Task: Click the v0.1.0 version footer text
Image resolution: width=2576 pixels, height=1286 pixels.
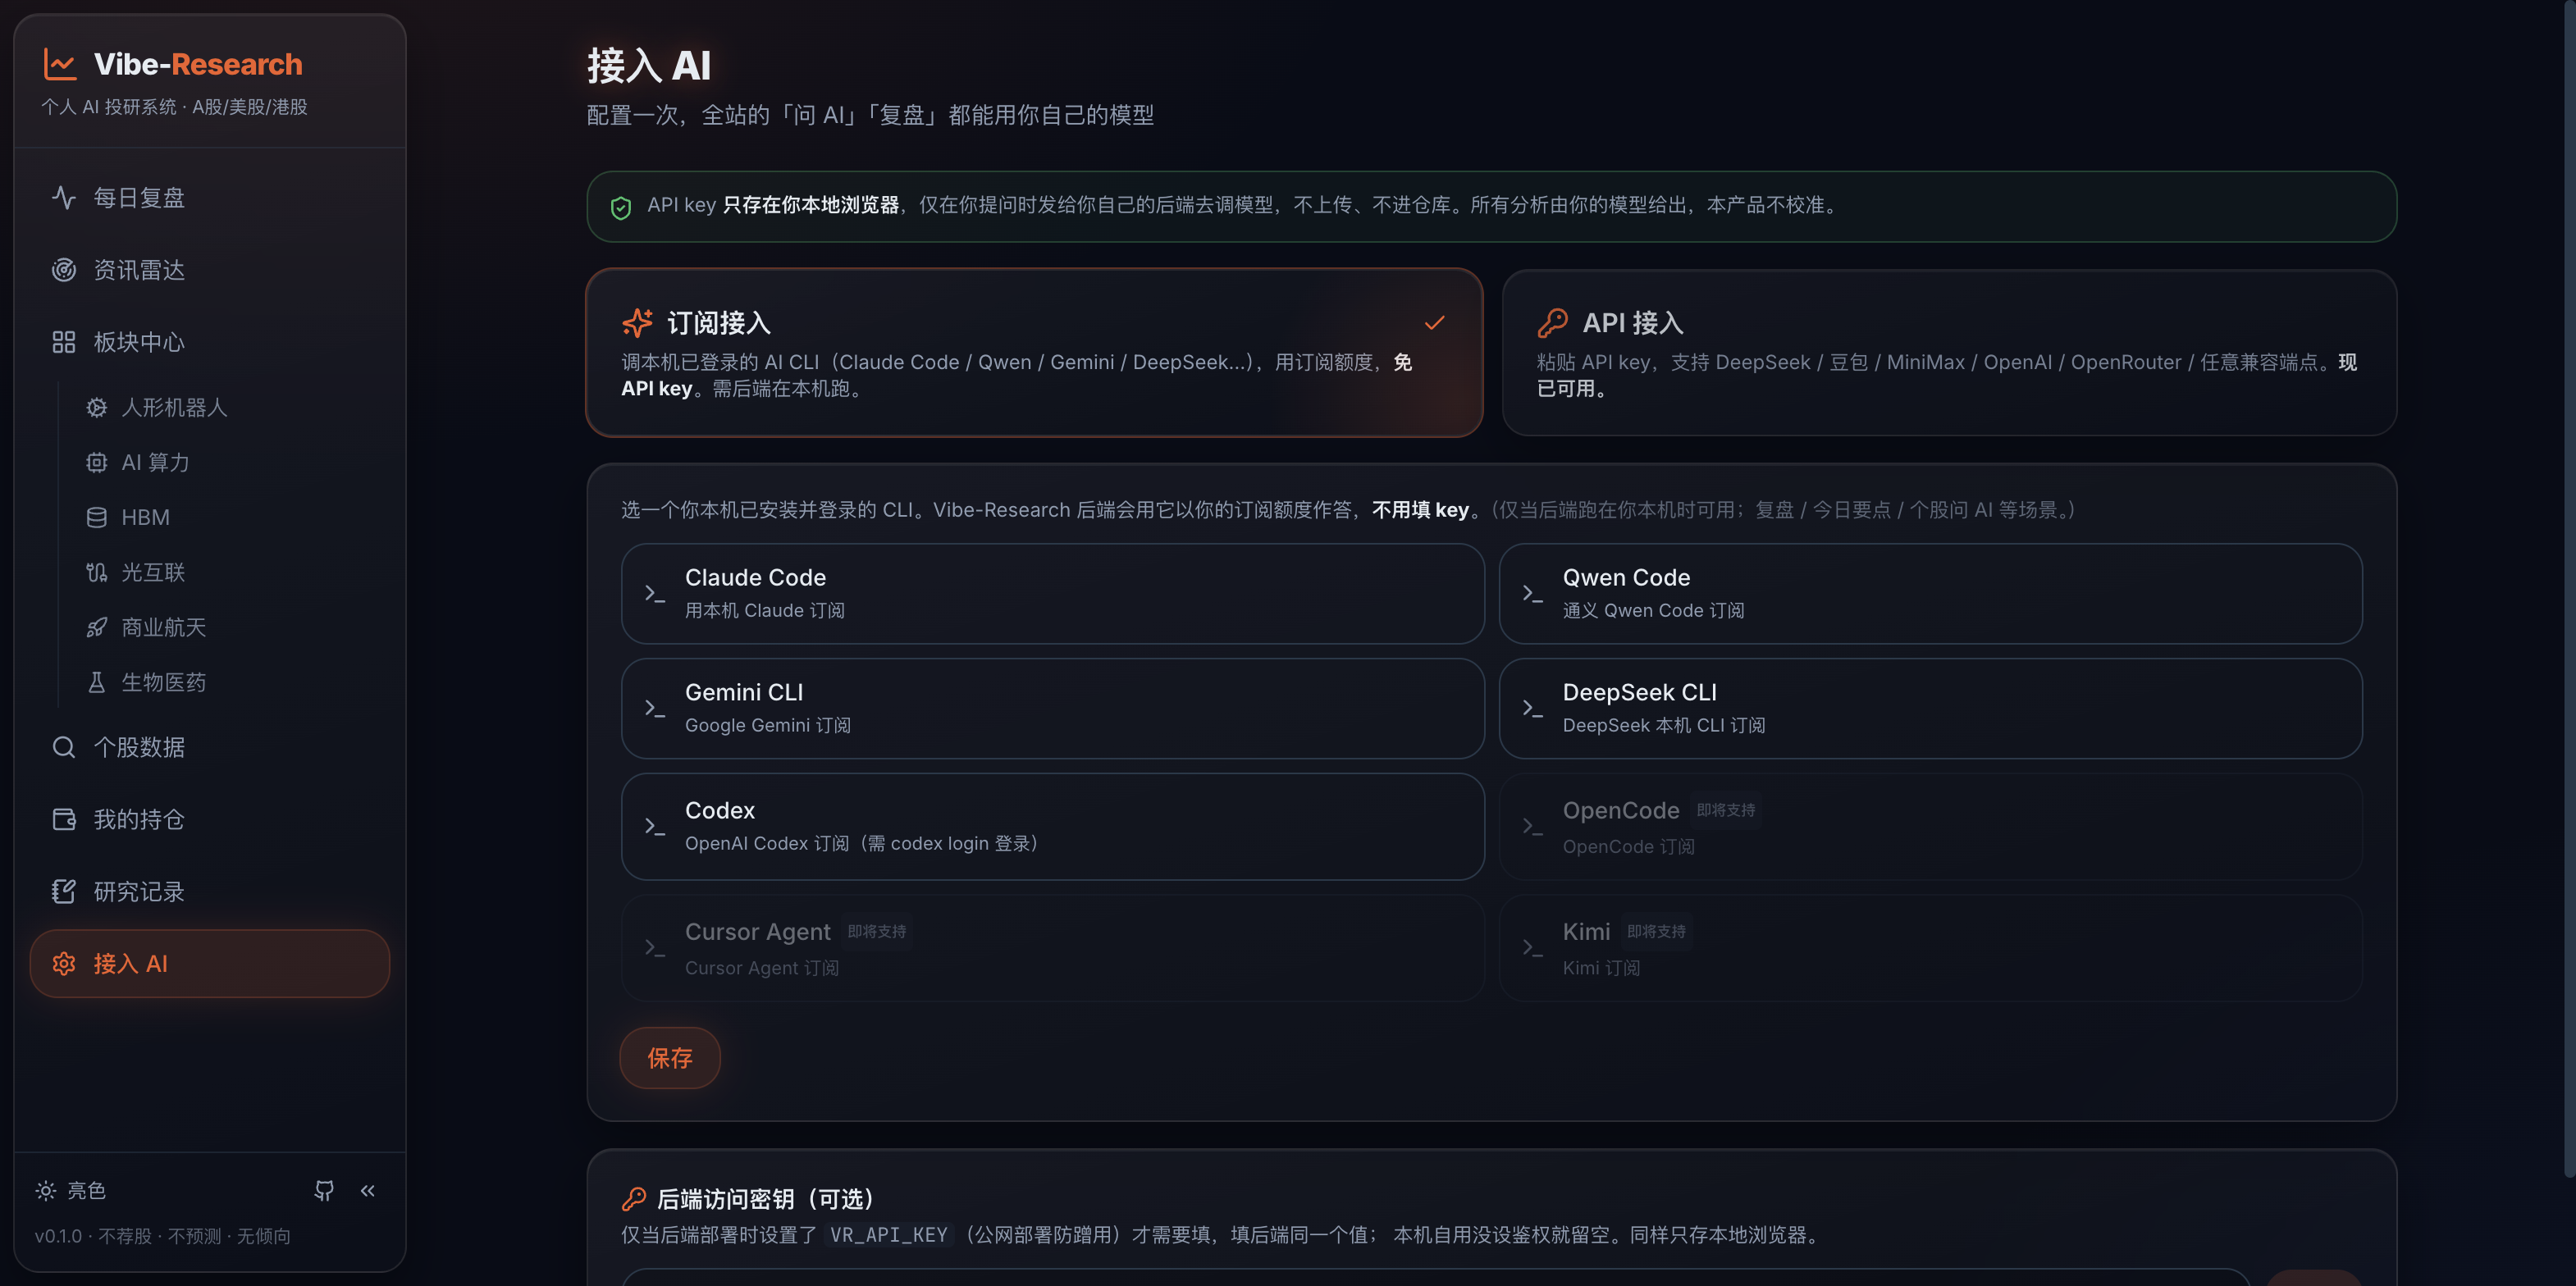Action: click(x=163, y=1237)
